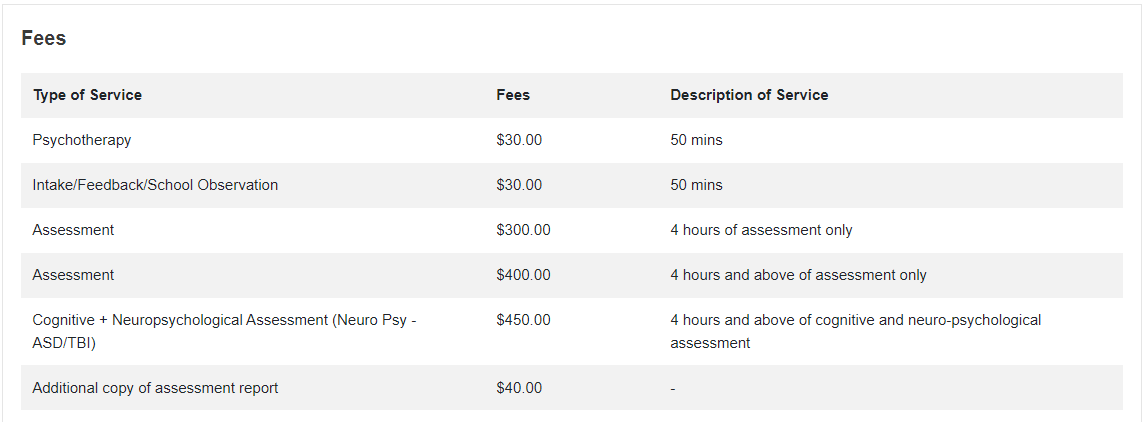
Task: Click 4 hours and above of assessment only
Action: (798, 276)
